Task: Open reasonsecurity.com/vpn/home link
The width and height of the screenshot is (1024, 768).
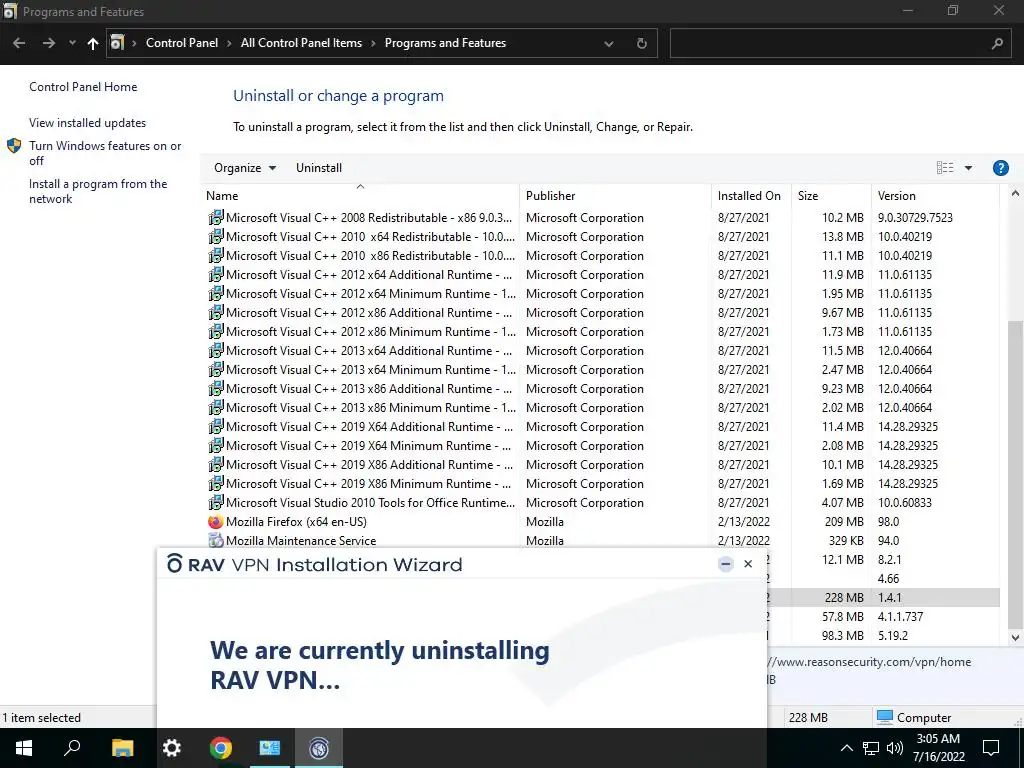Action: point(869,662)
